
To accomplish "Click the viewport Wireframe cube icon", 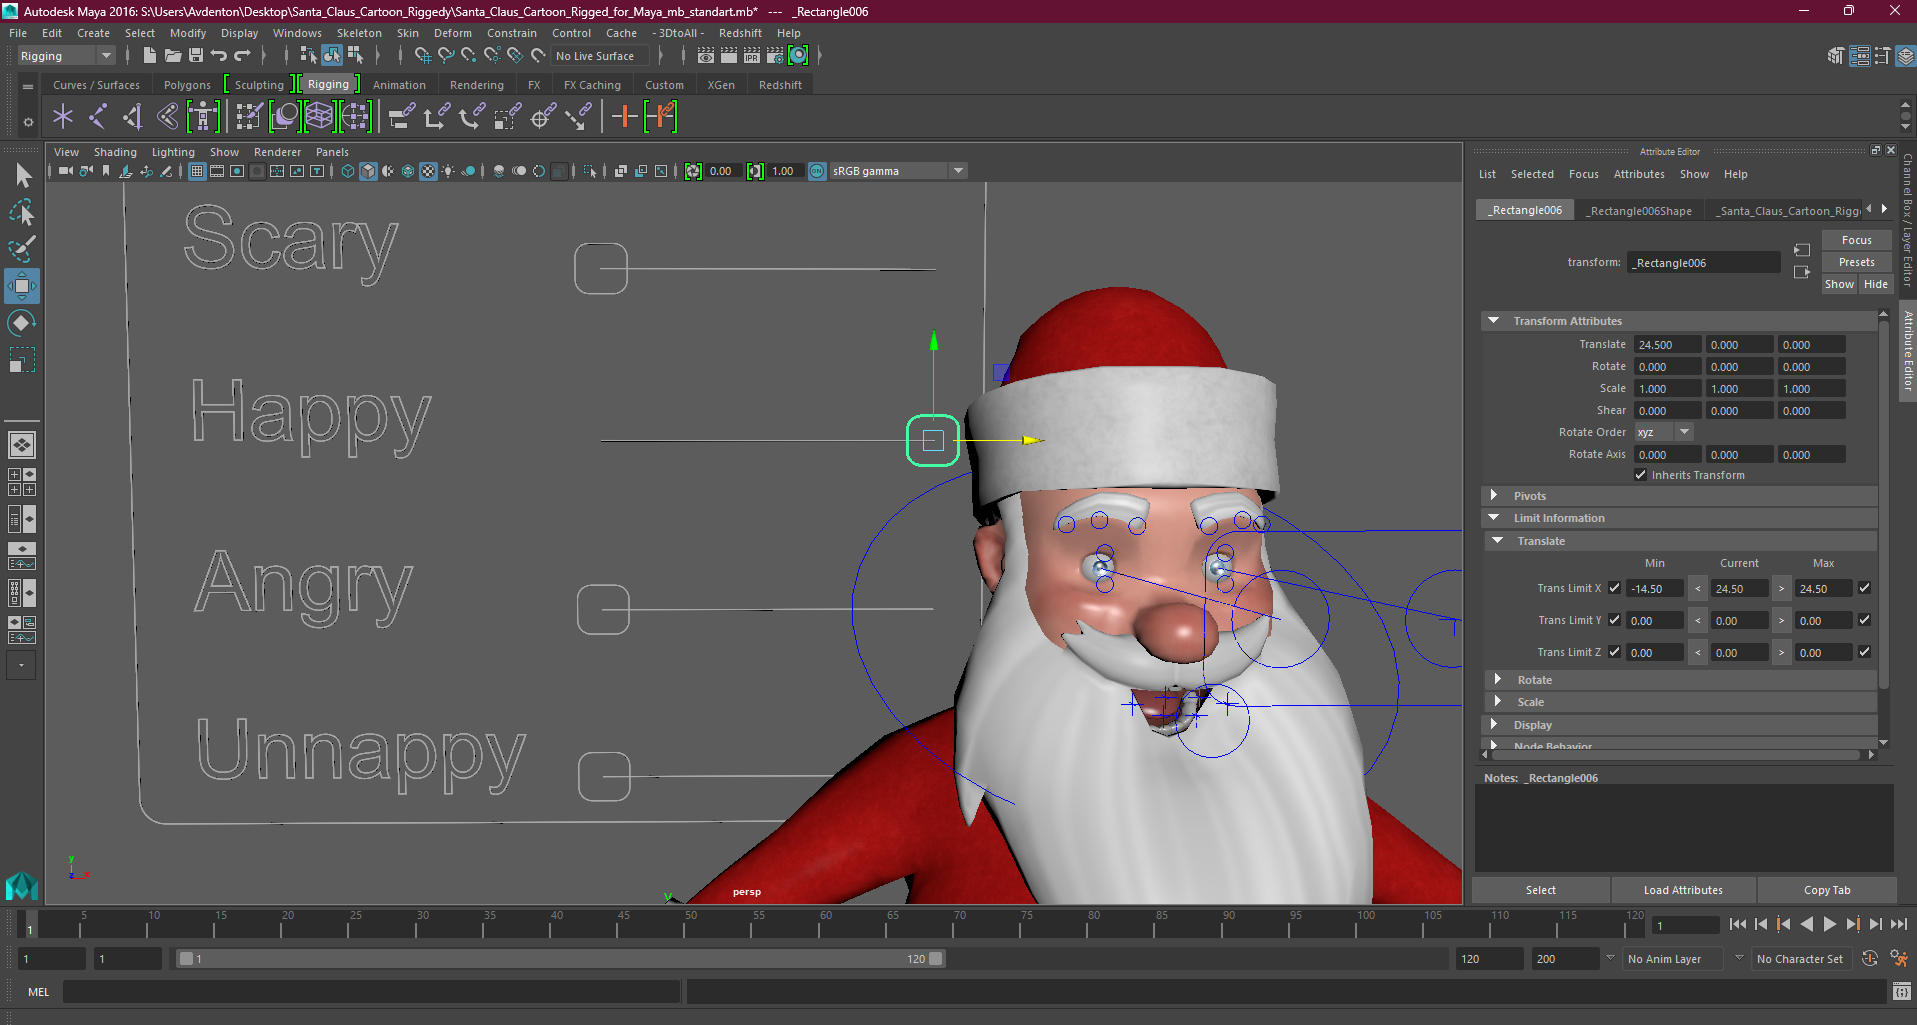I will pyautogui.click(x=348, y=171).
